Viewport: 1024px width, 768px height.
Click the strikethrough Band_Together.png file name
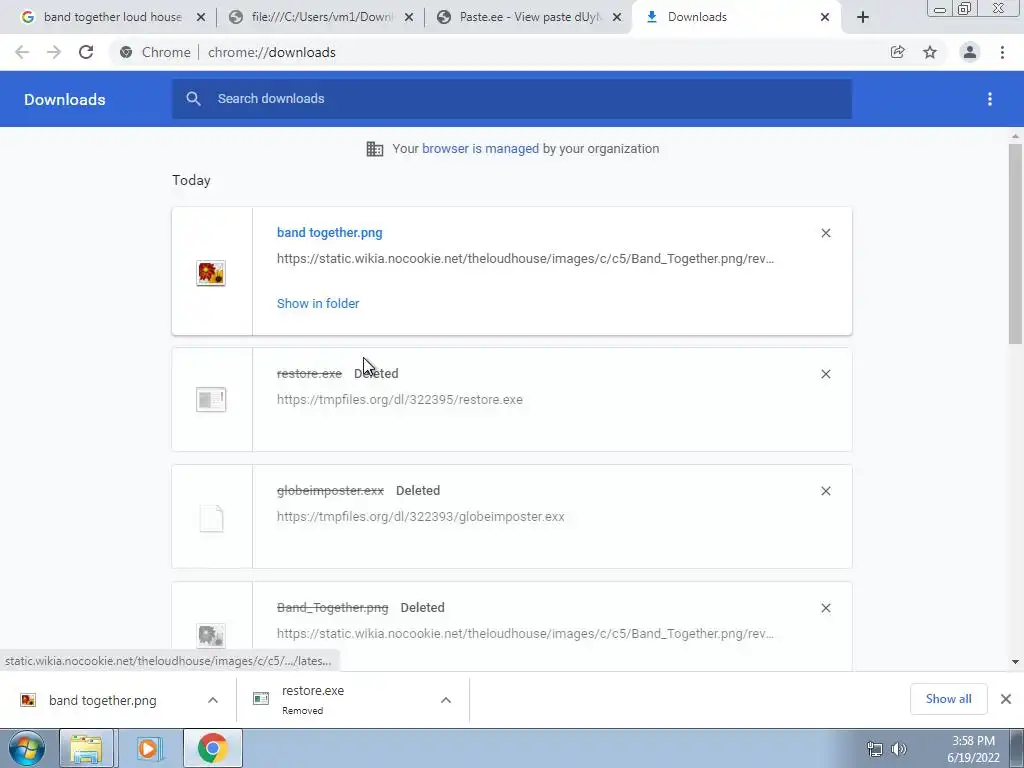click(332, 607)
